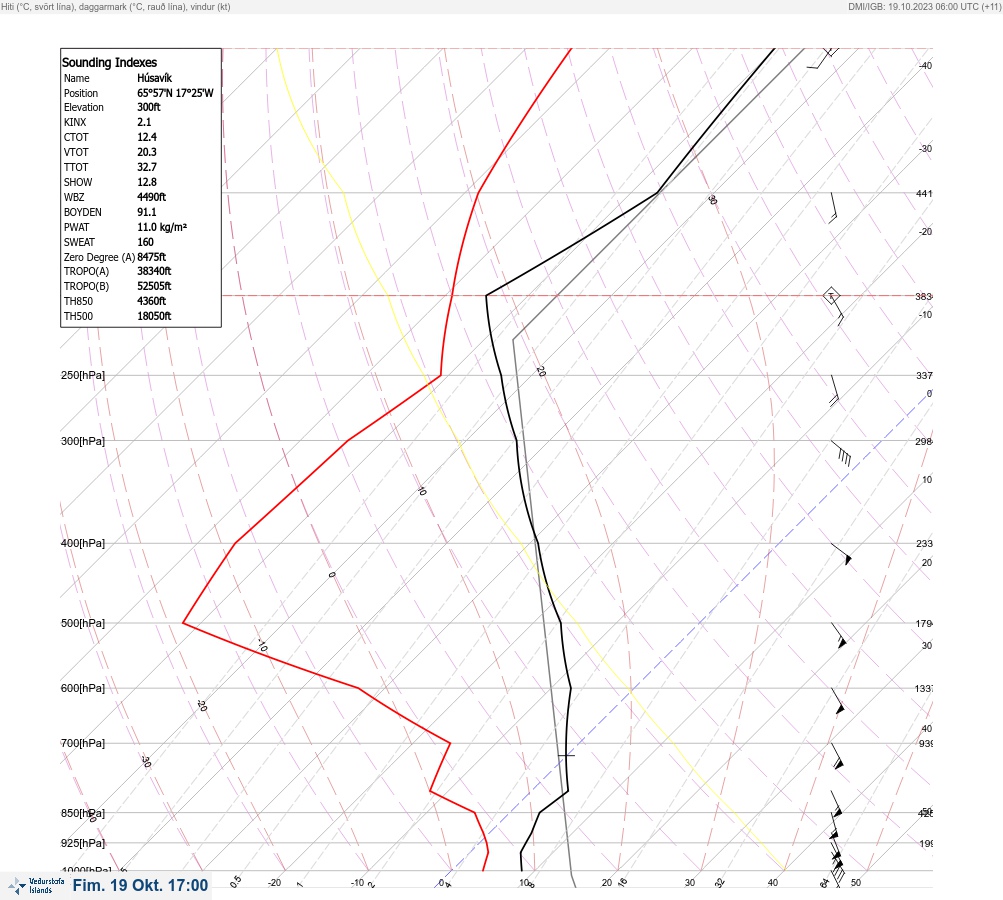Click the diamond tropopause marker on red dashed line
Screen dimensions: 1003x900
pyautogui.click(x=831, y=296)
